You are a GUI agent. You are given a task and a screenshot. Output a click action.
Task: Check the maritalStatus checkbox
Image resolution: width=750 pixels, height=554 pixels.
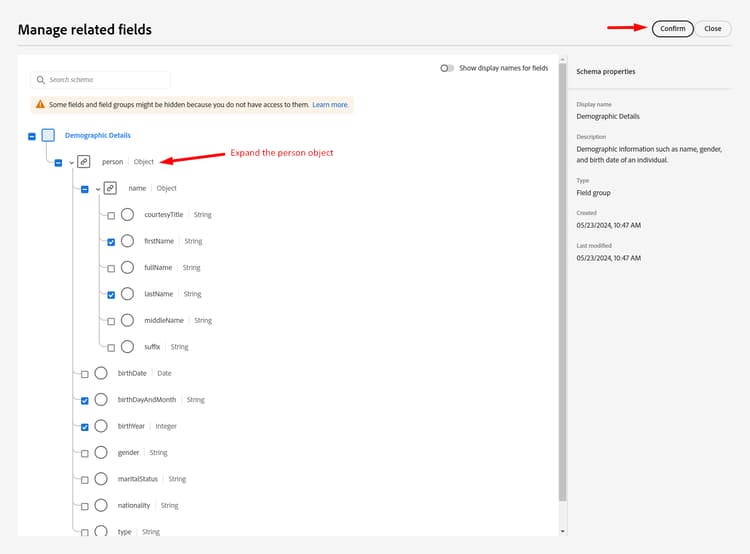click(x=85, y=480)
